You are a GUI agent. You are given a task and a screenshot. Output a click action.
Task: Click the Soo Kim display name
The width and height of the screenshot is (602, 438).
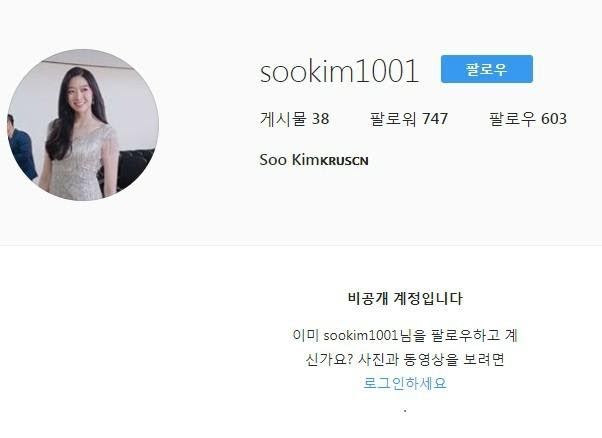pos(289,160)
